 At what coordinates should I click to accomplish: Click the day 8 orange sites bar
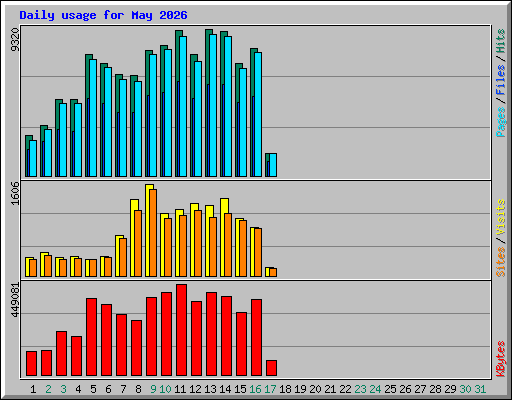coord(138,243)
